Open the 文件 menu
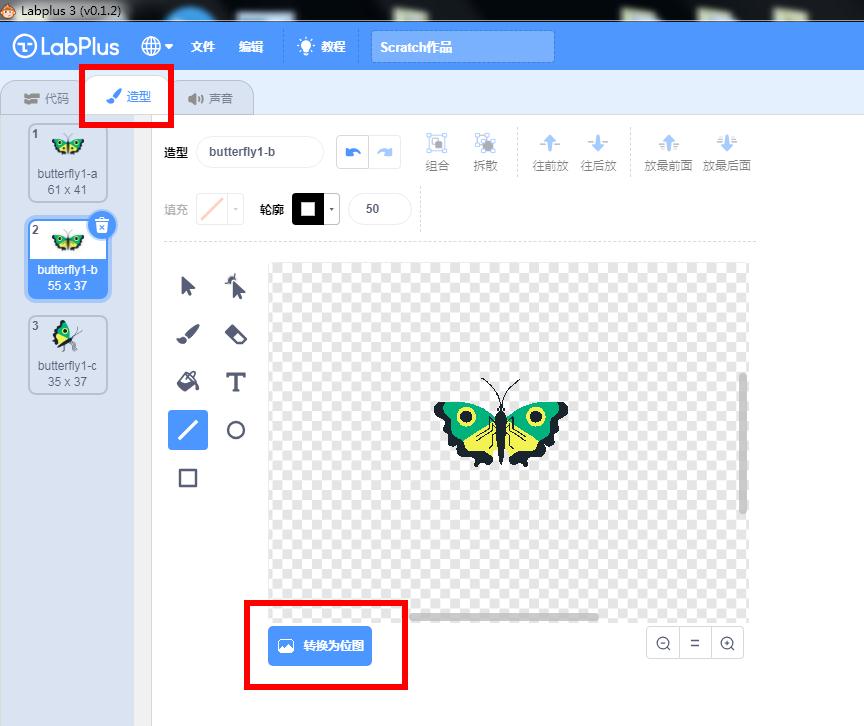 point(203,47)
